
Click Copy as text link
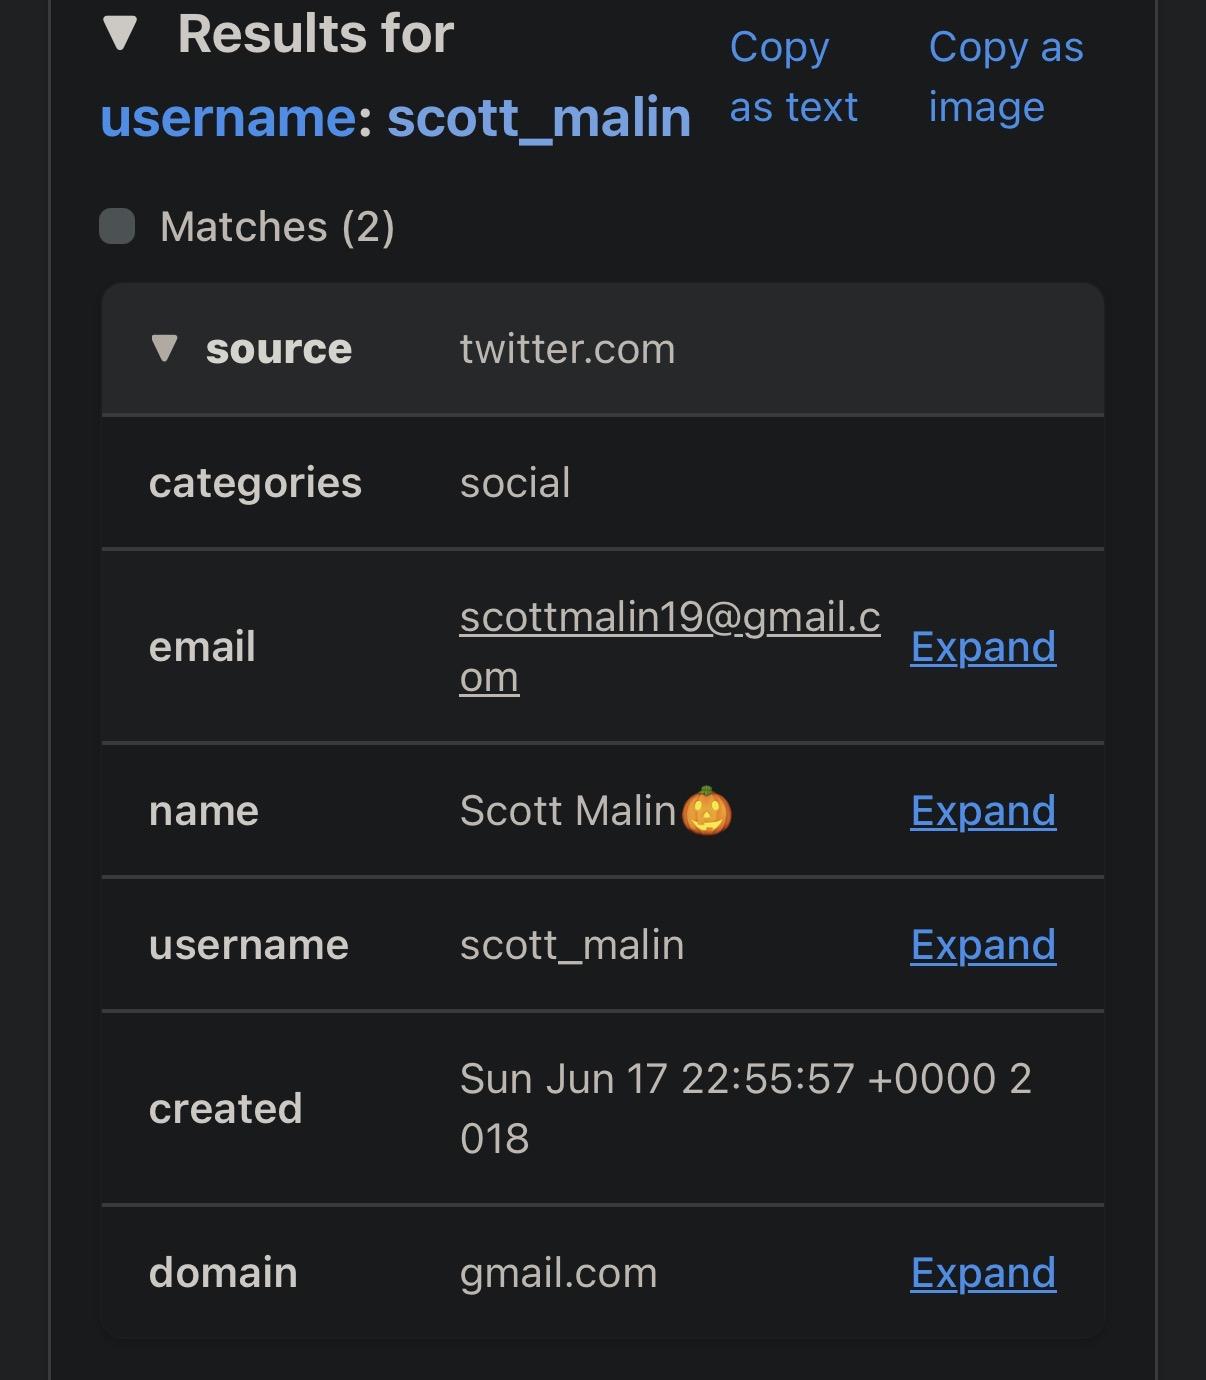793,77
